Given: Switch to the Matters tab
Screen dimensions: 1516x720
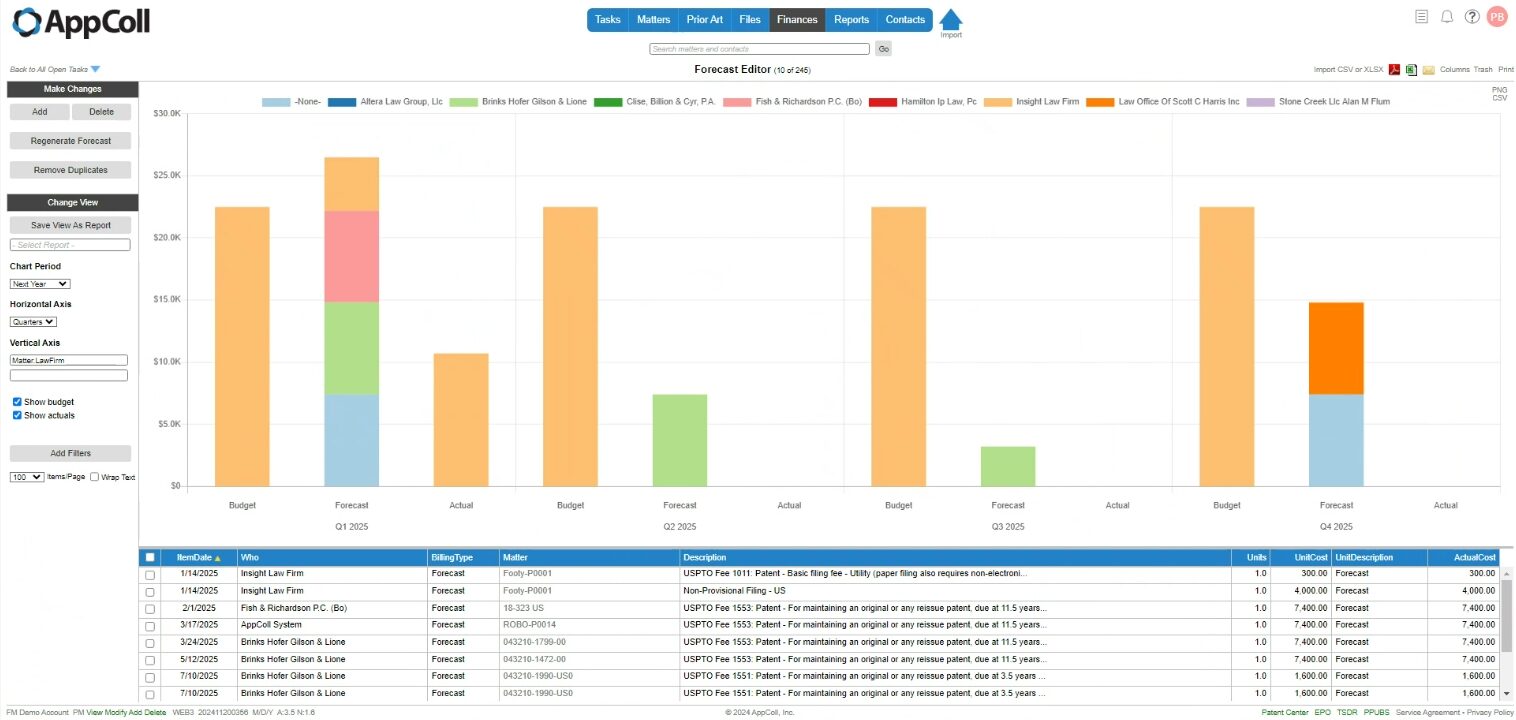Looking at the screenshot, I should pyautogui.click(x=653, y=20).
